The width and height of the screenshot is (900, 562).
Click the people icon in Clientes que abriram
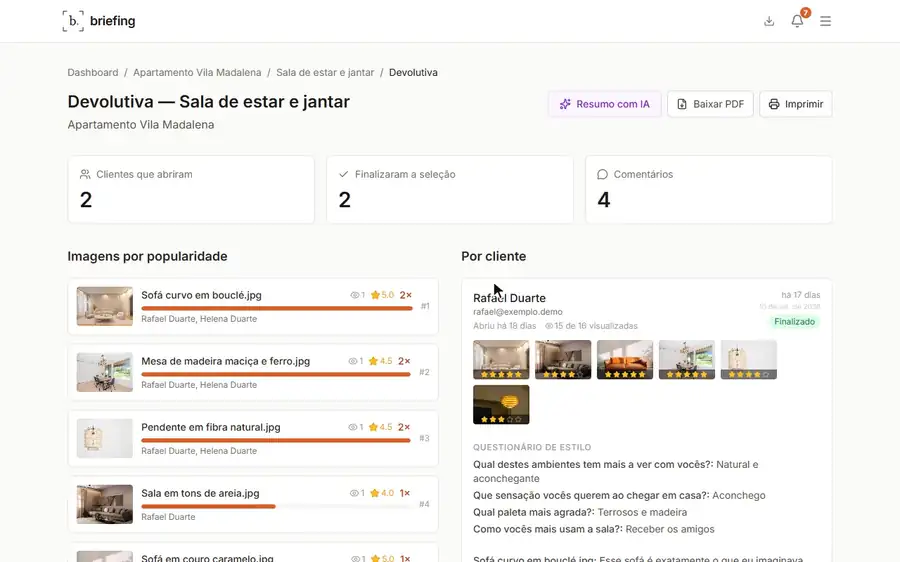(x=86, y=174)
